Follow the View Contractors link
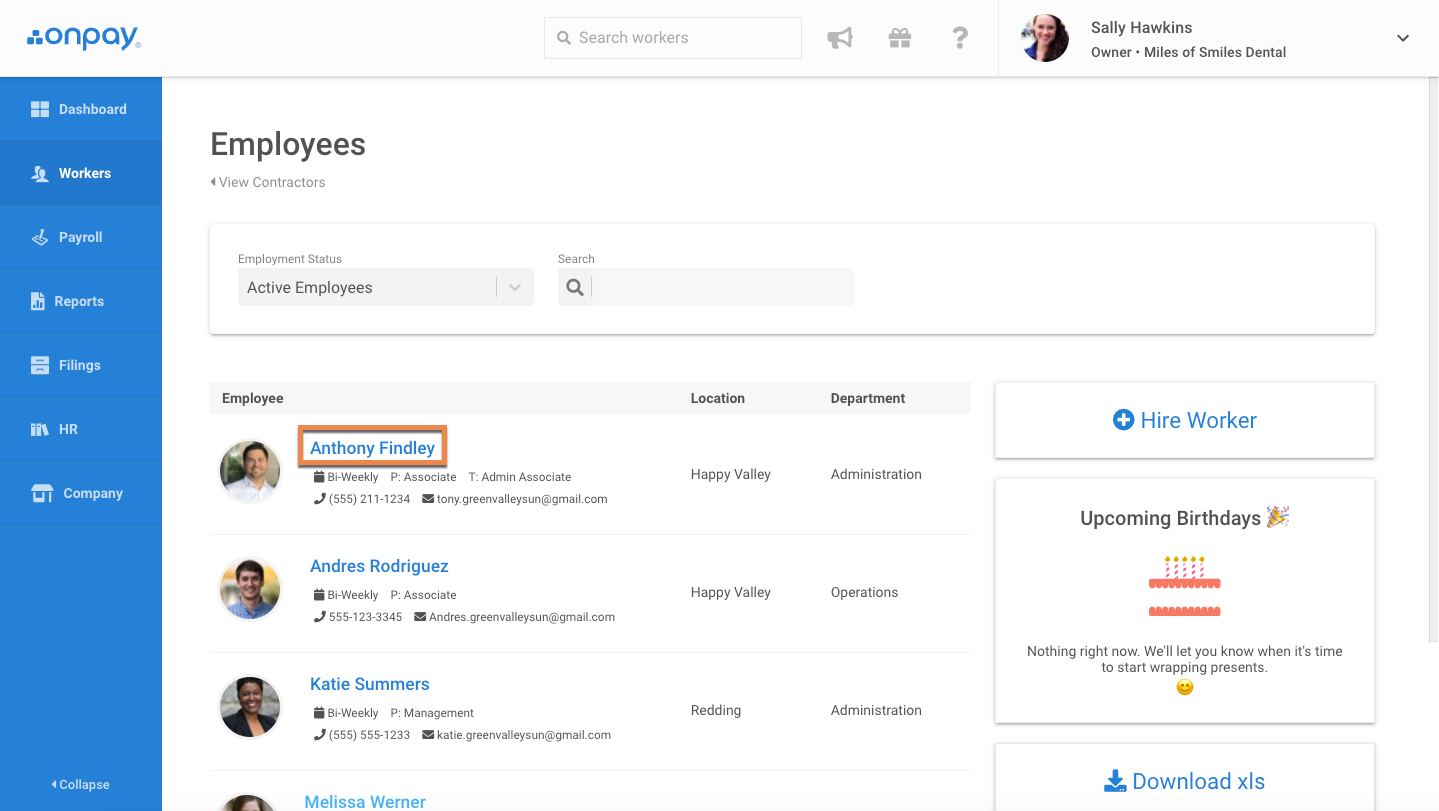The image size is (1439, 811). coord(268,182)
